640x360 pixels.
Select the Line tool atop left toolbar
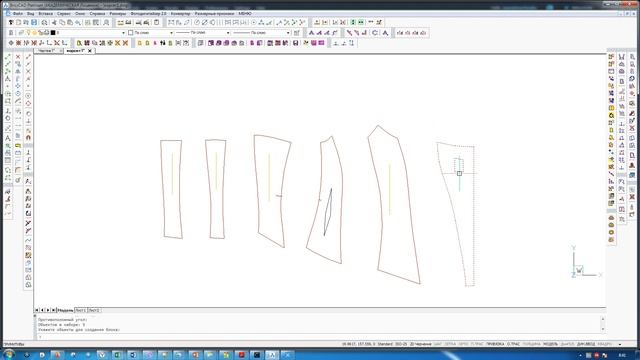[8, 57]
